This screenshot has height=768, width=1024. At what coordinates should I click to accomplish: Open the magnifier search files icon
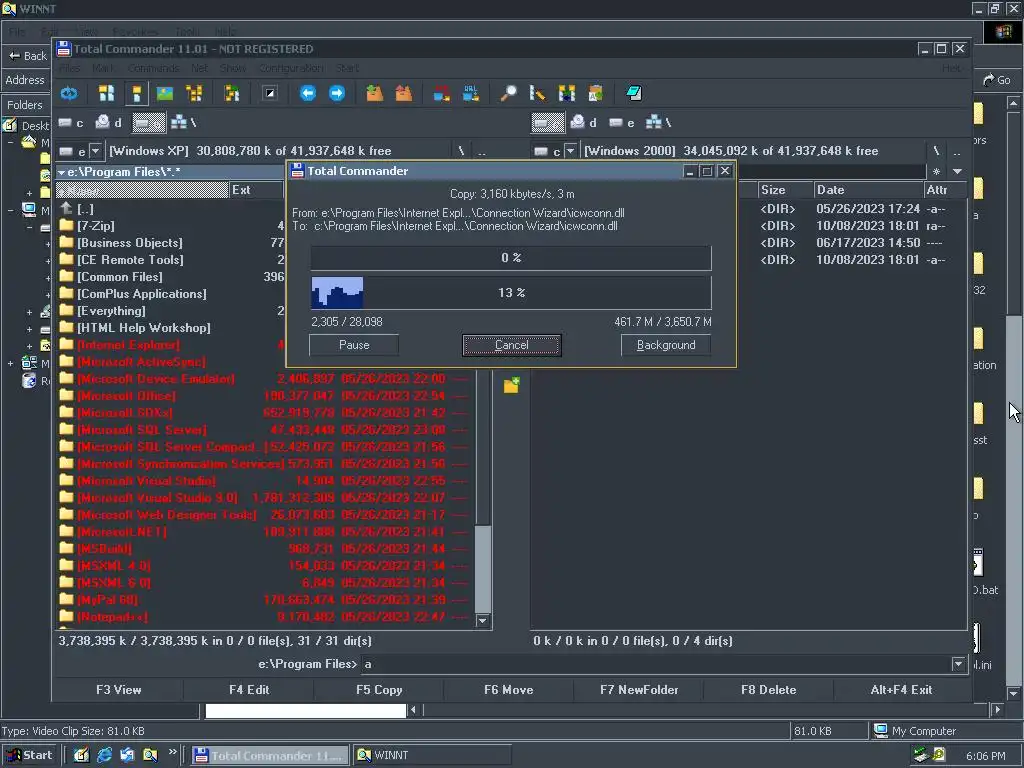pos(508,93)
